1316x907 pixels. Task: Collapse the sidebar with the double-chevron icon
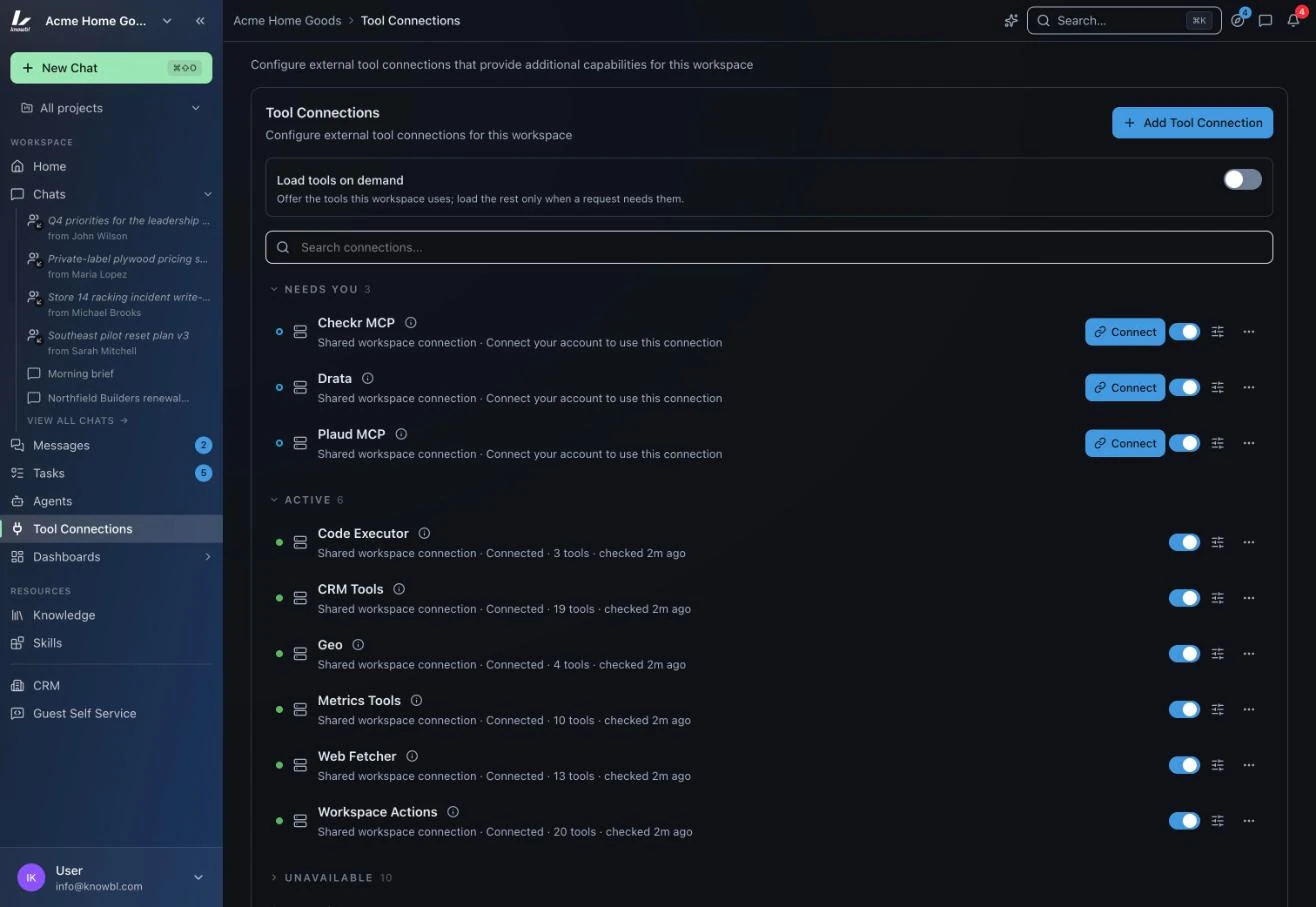tap(200, 21)
